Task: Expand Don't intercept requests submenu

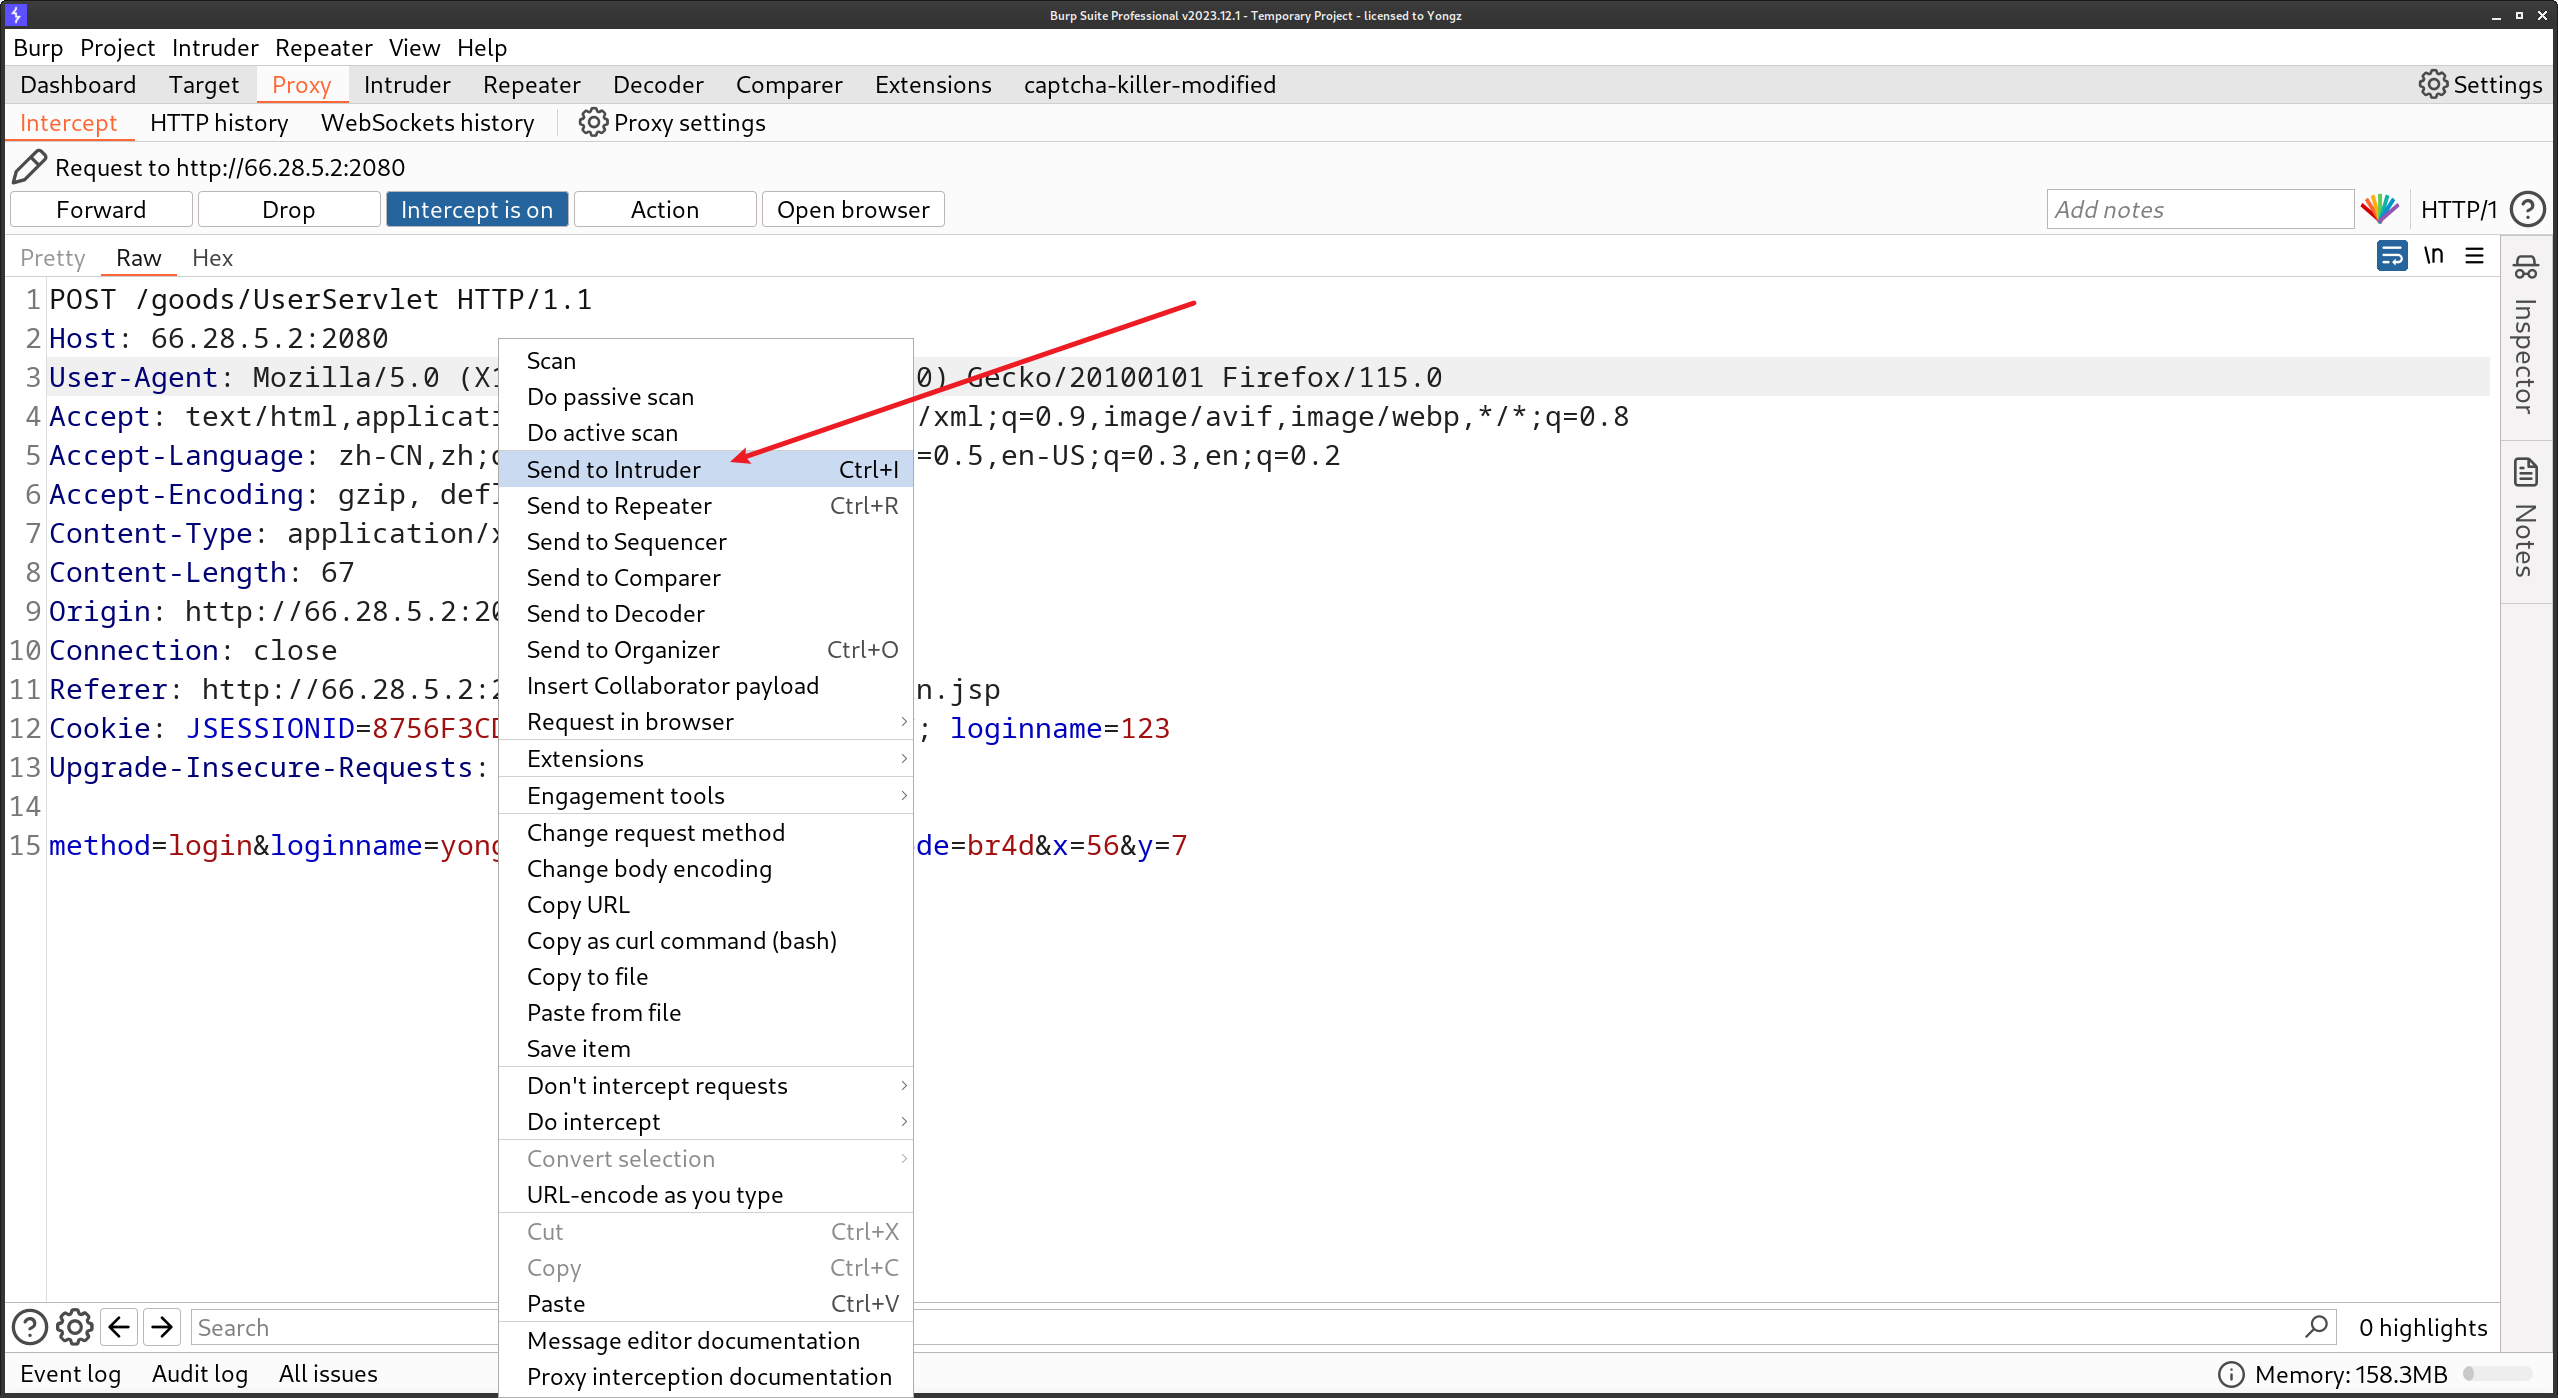Action: pyautogui.click(x=706, y=1086)
